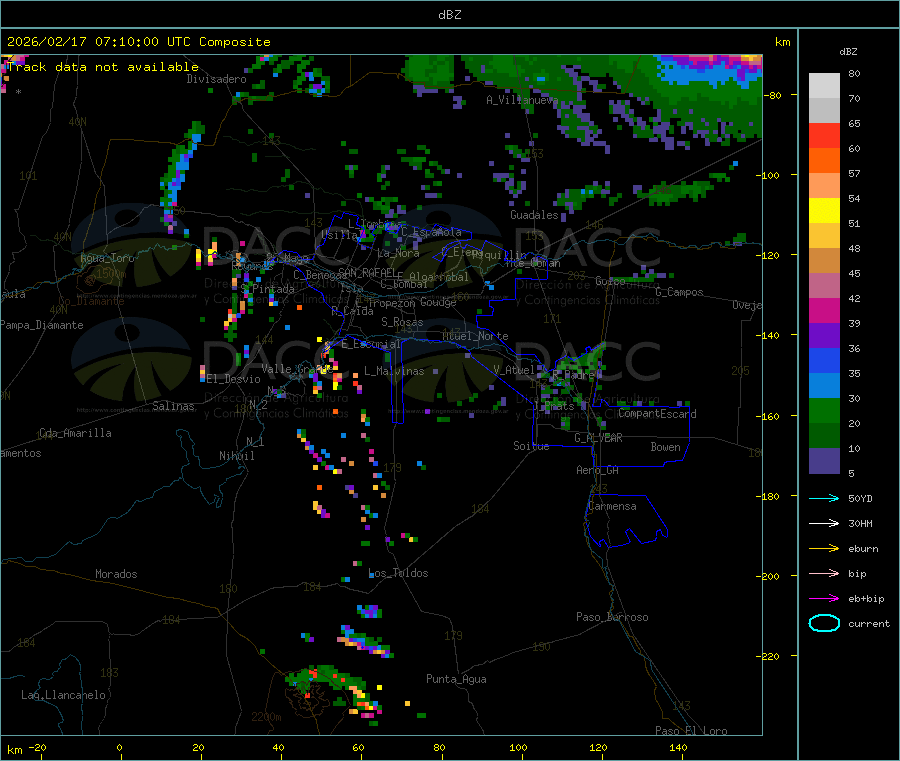
Task: Click the 'Los_Toldos' map label
Action: (x=398, y=573)
